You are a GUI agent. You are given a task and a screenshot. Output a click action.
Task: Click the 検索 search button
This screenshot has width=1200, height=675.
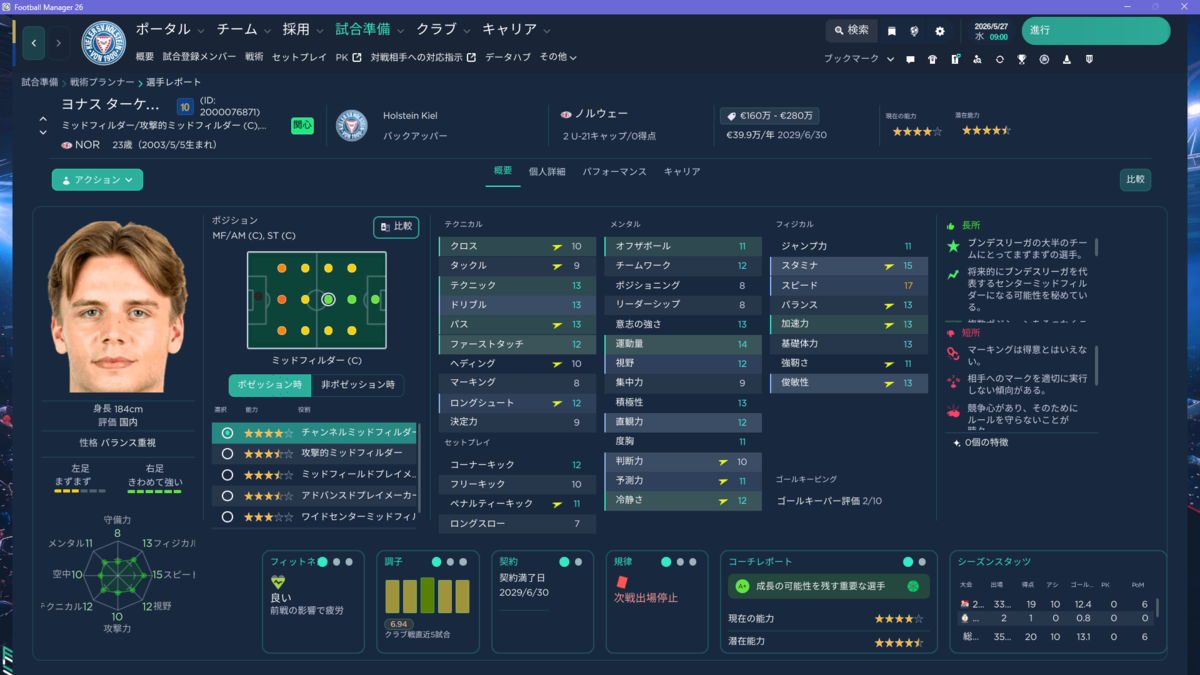pos(851,31)
